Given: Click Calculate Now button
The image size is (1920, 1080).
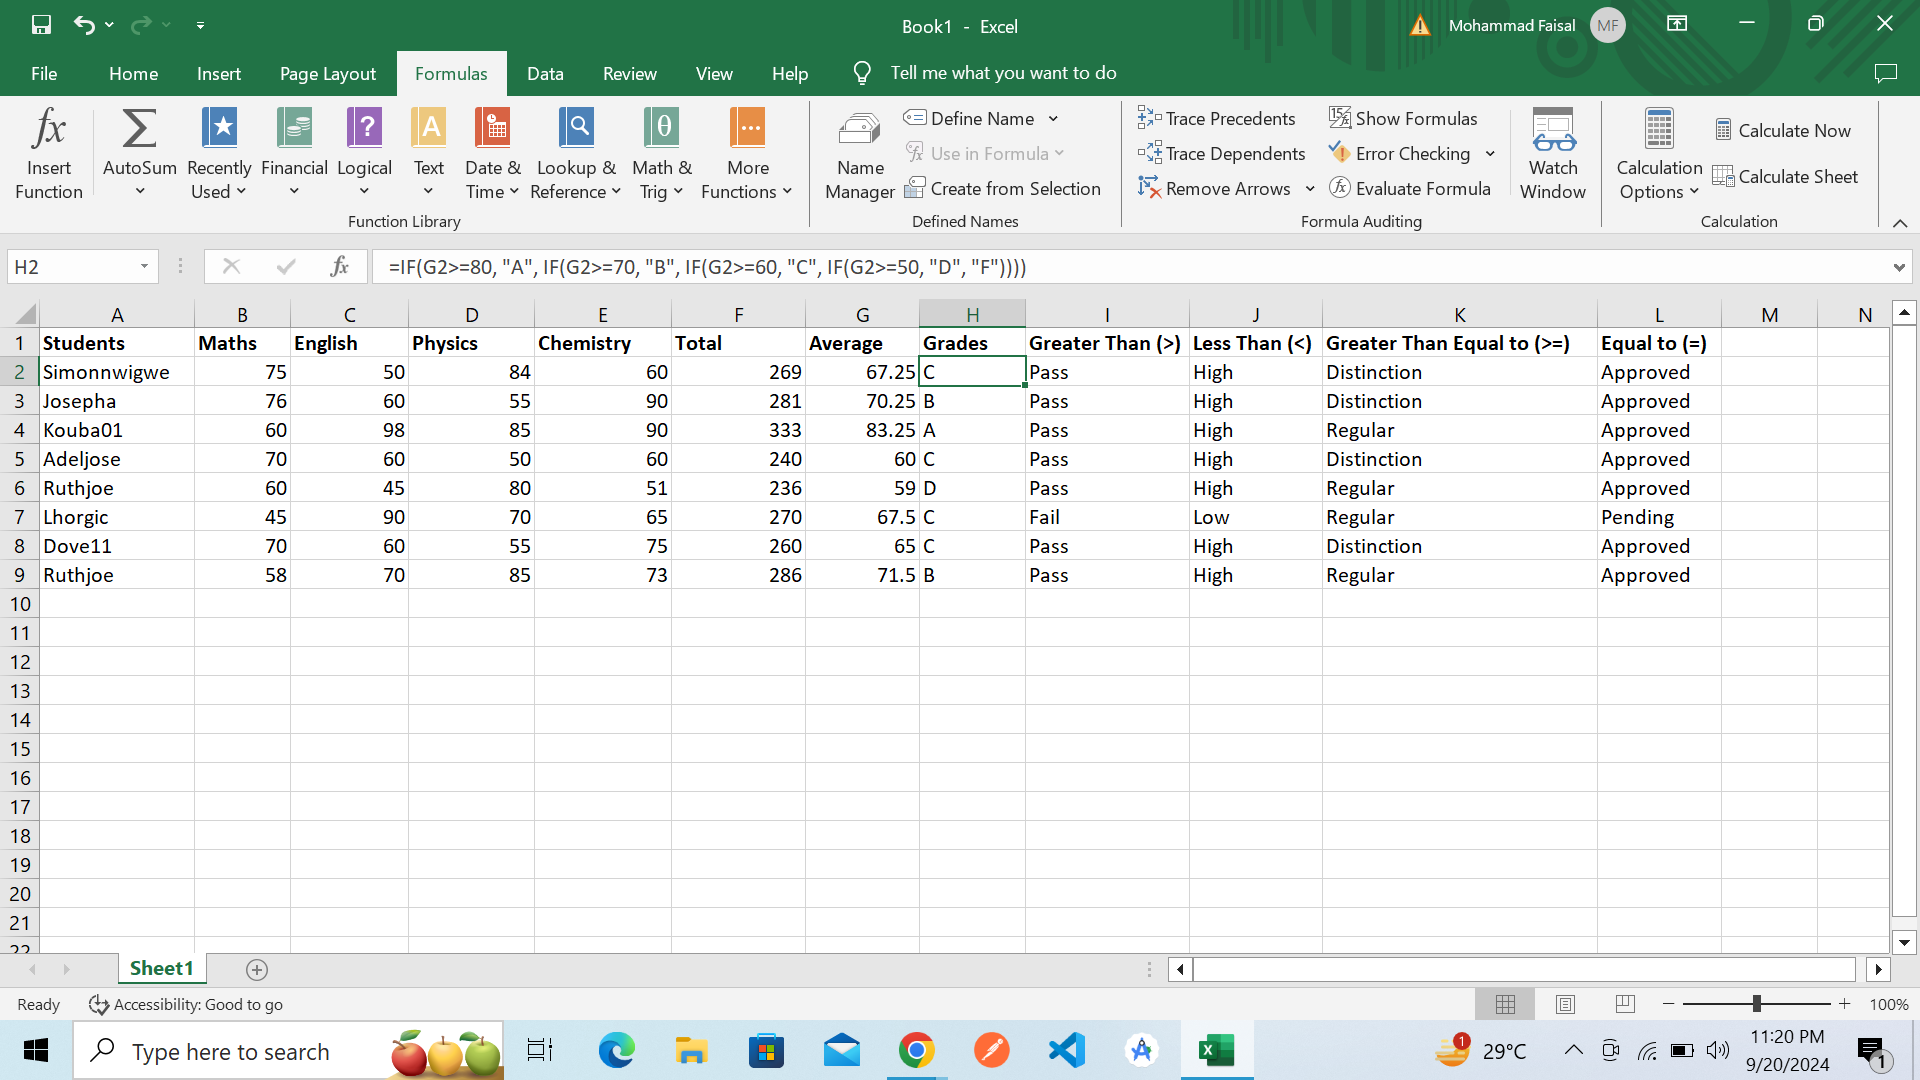Looking at the screenshot, I should pos(1783,131).
